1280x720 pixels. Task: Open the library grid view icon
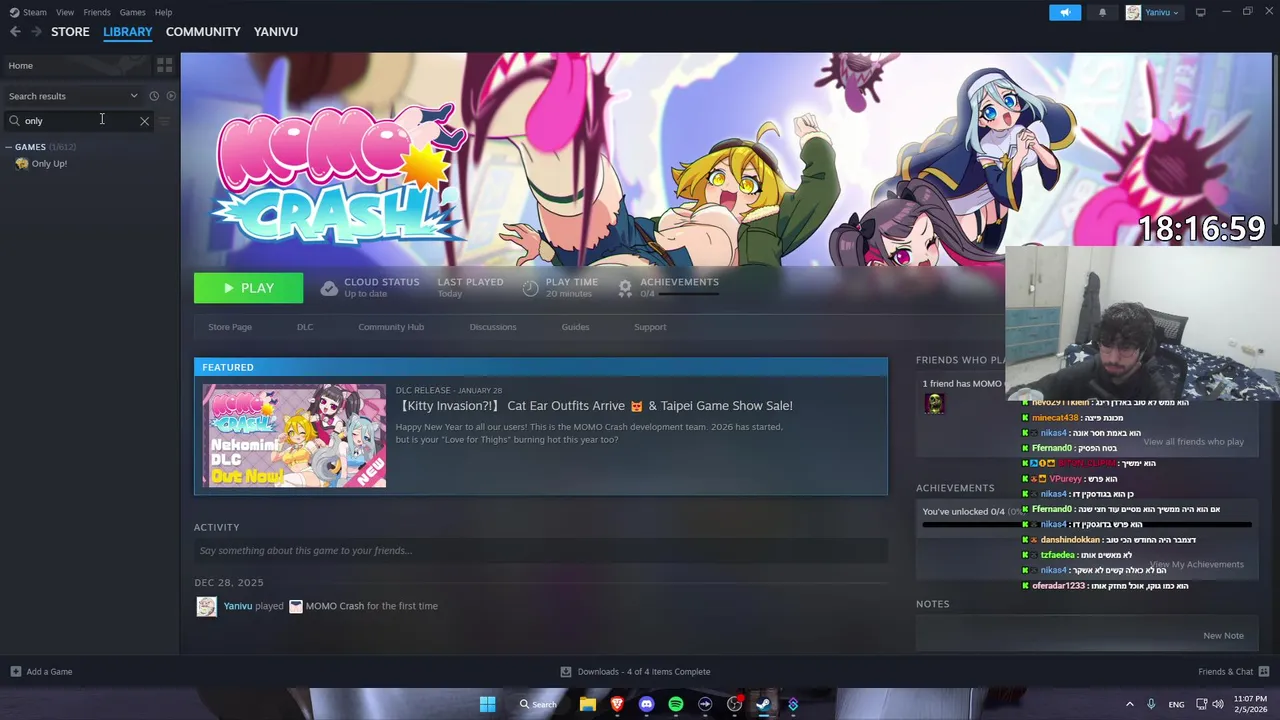tap(165, 65)
